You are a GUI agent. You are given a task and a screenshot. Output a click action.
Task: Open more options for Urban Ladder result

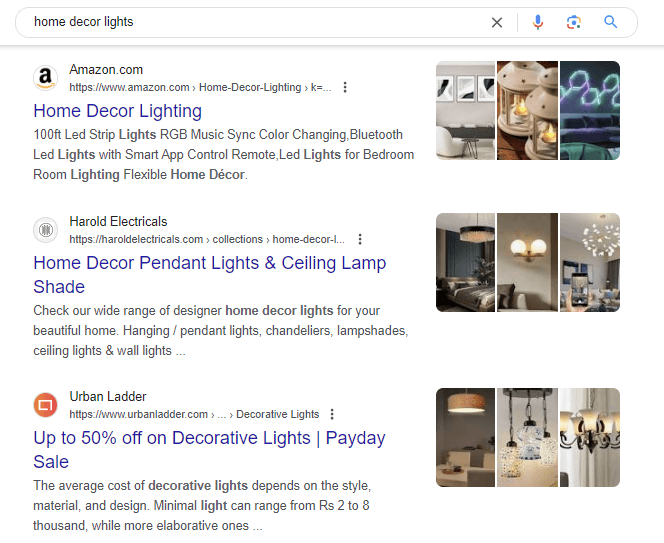[x=332, y=414]
